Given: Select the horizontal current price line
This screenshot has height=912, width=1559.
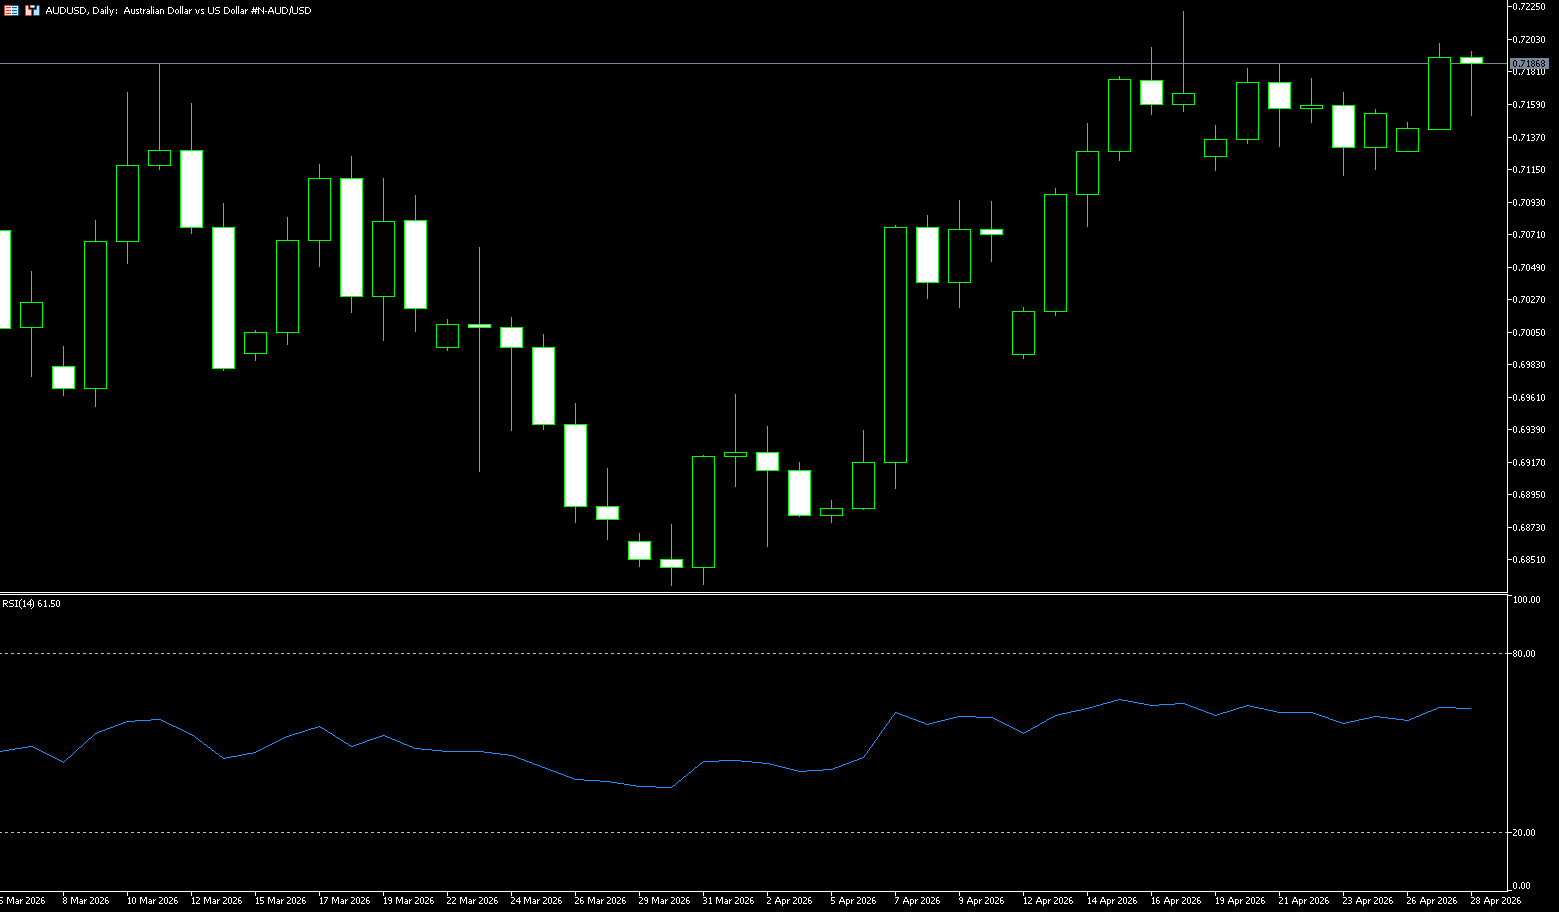Looking at the screenshot, I should pyautogui.click(x=700, y=63).
